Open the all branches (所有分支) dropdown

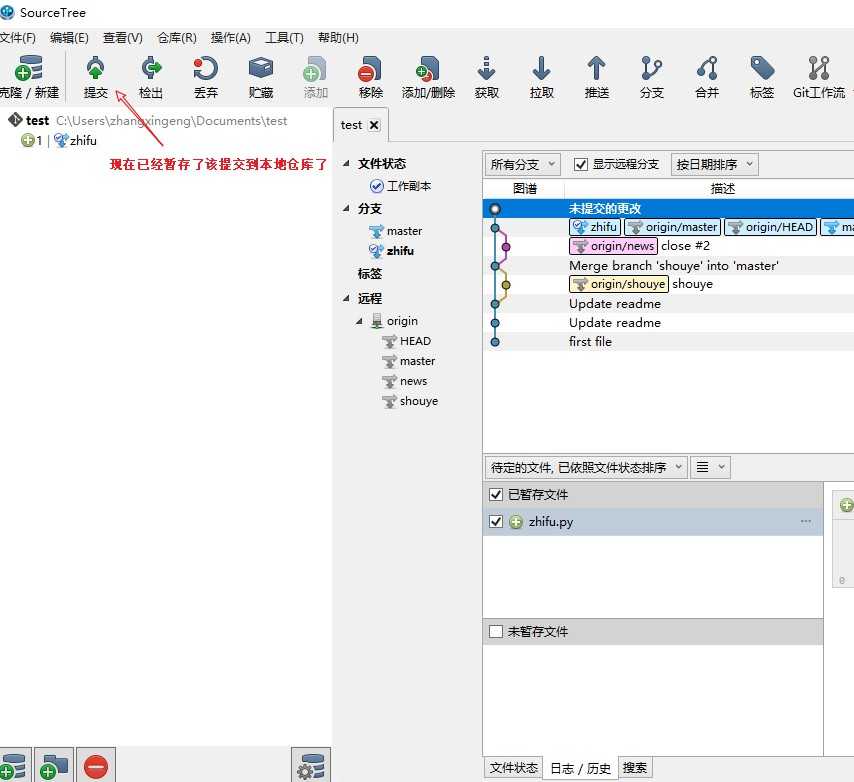coord(522,164)
